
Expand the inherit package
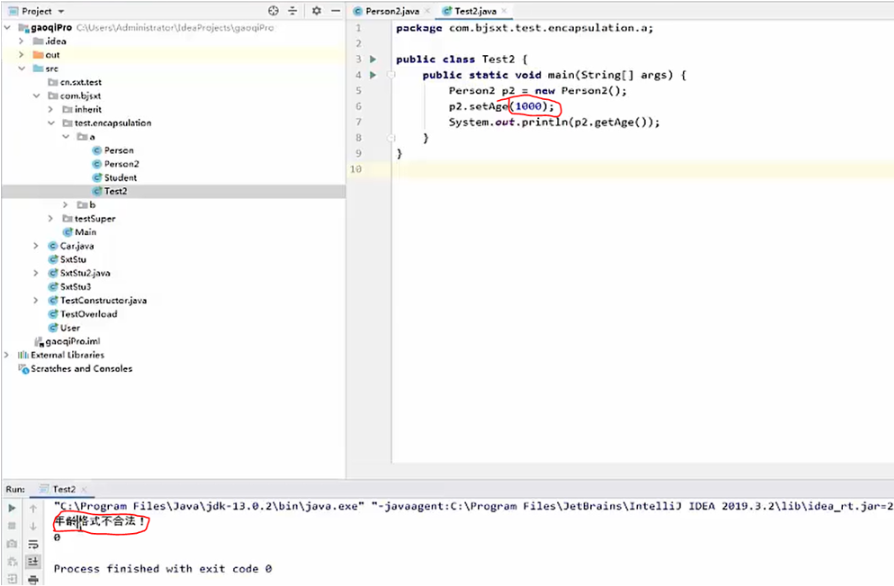click(x=51, y=109)
